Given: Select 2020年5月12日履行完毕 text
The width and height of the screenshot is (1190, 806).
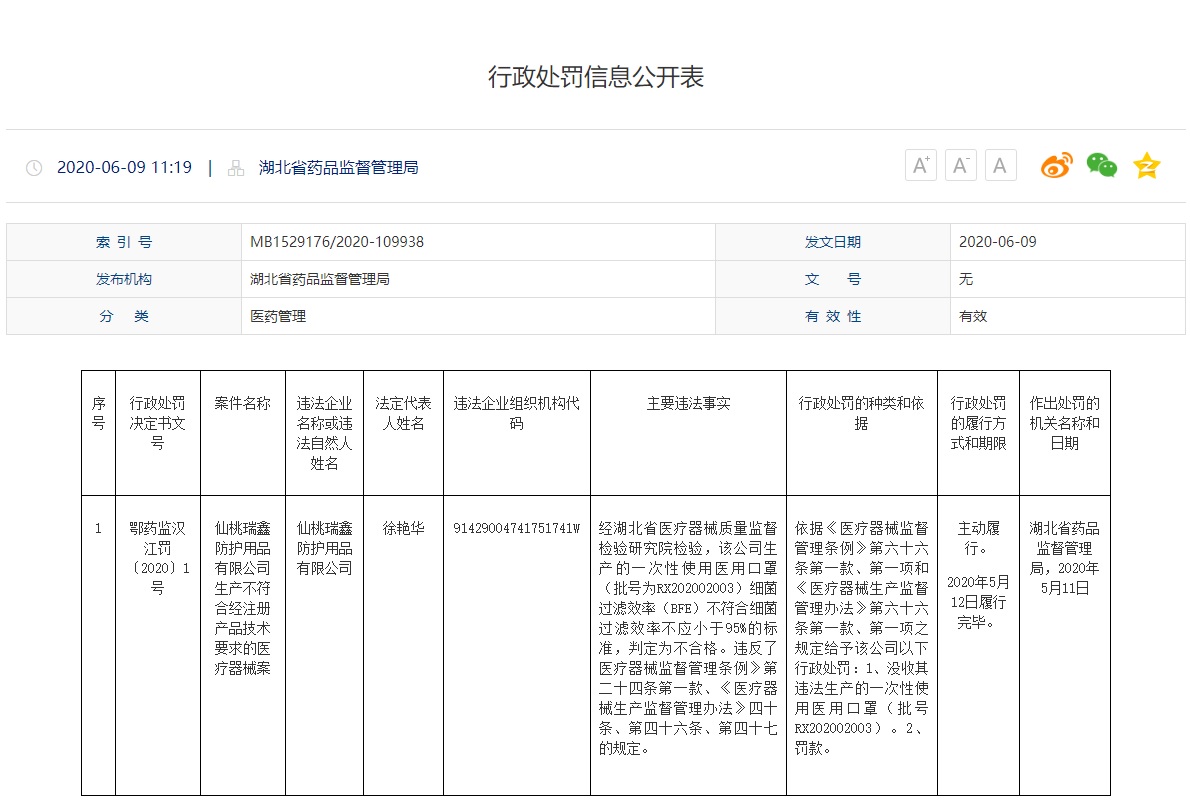Looking at the screenshot, I should click(x=978, y=603).
